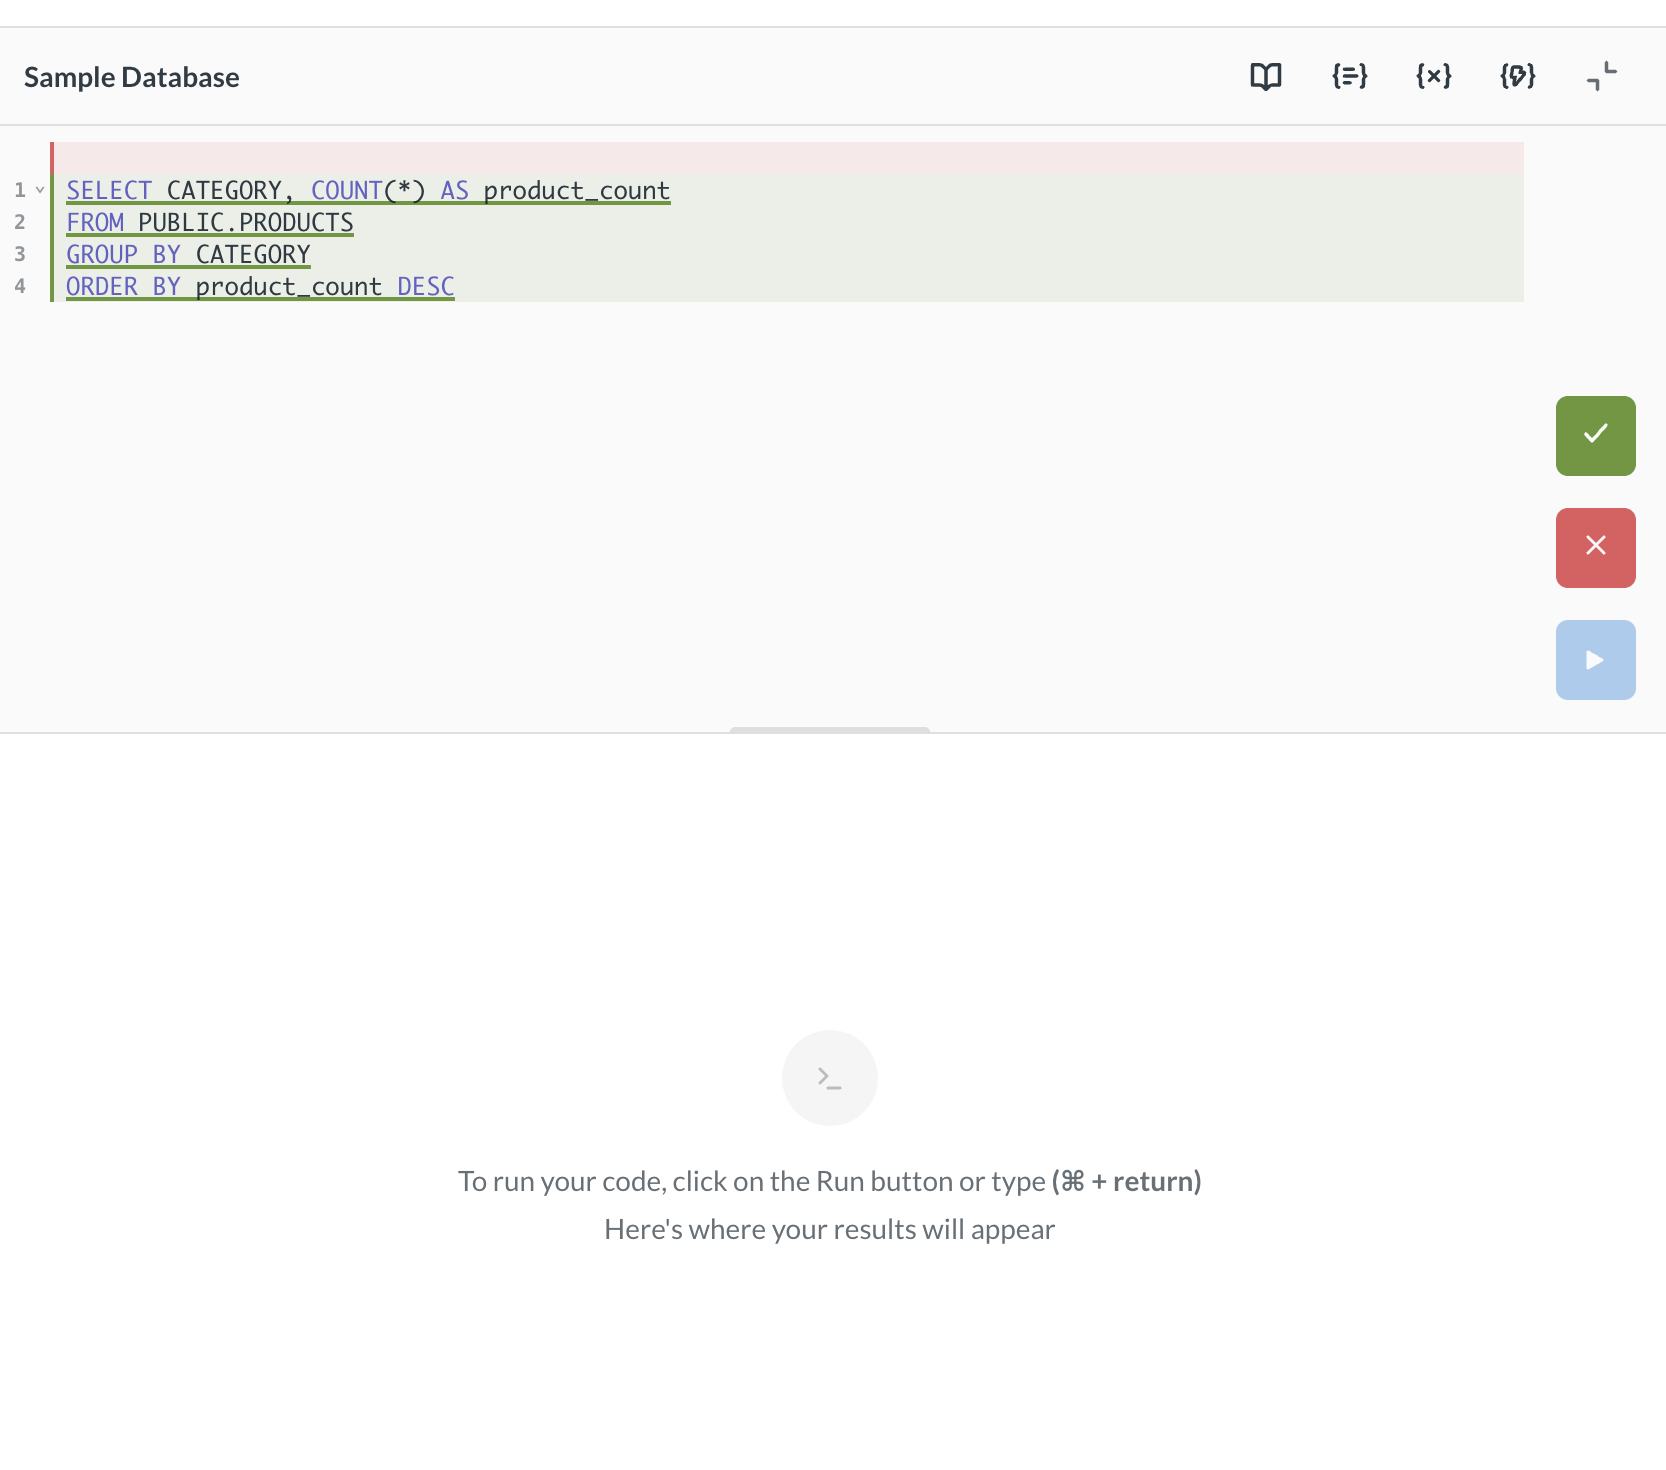Click on PUBLIC.PRODUCTS in line 2
This screenshot has height=1470, width=1666.
click(x=245, y=222)
